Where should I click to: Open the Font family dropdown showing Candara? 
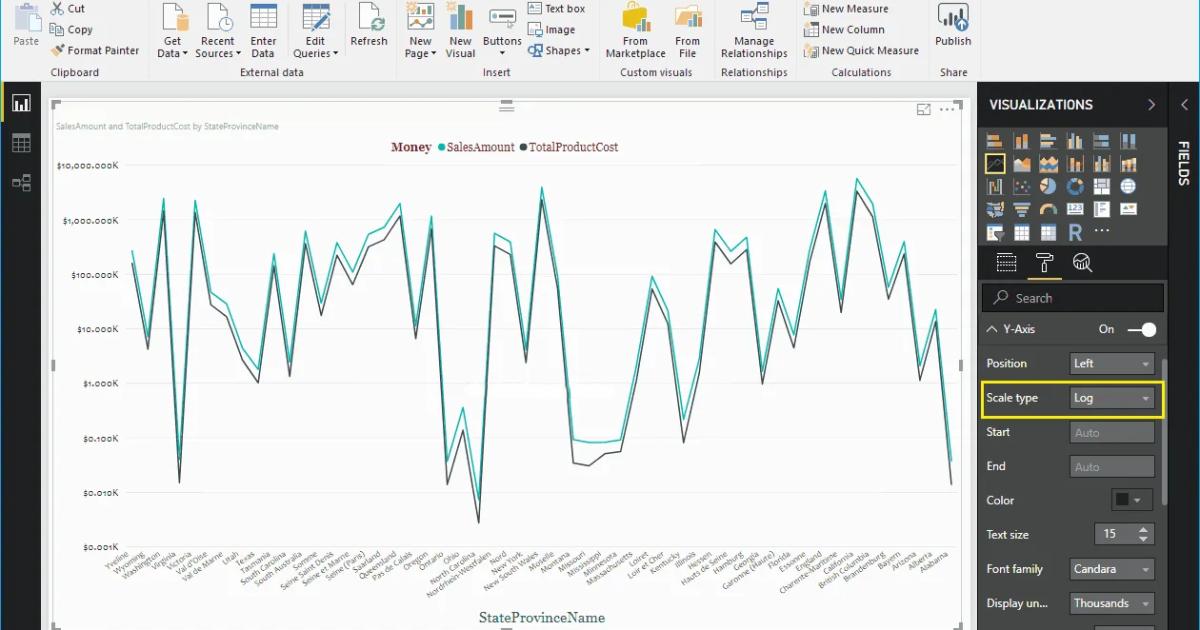pyautogui.click(x=1111, y=568)
